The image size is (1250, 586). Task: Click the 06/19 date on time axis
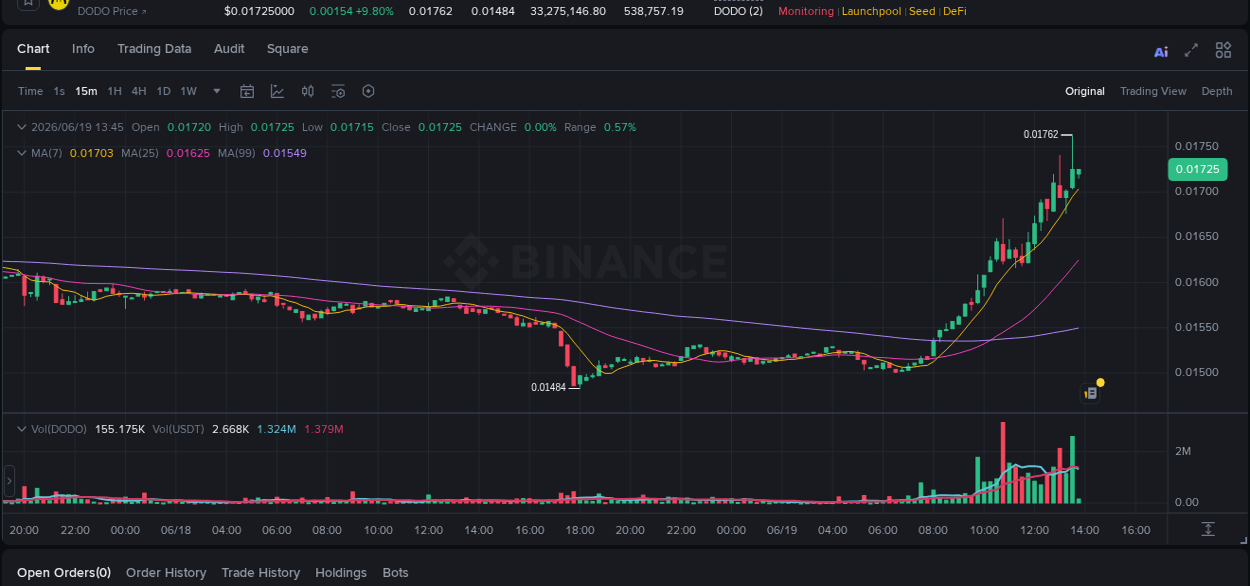782,530
